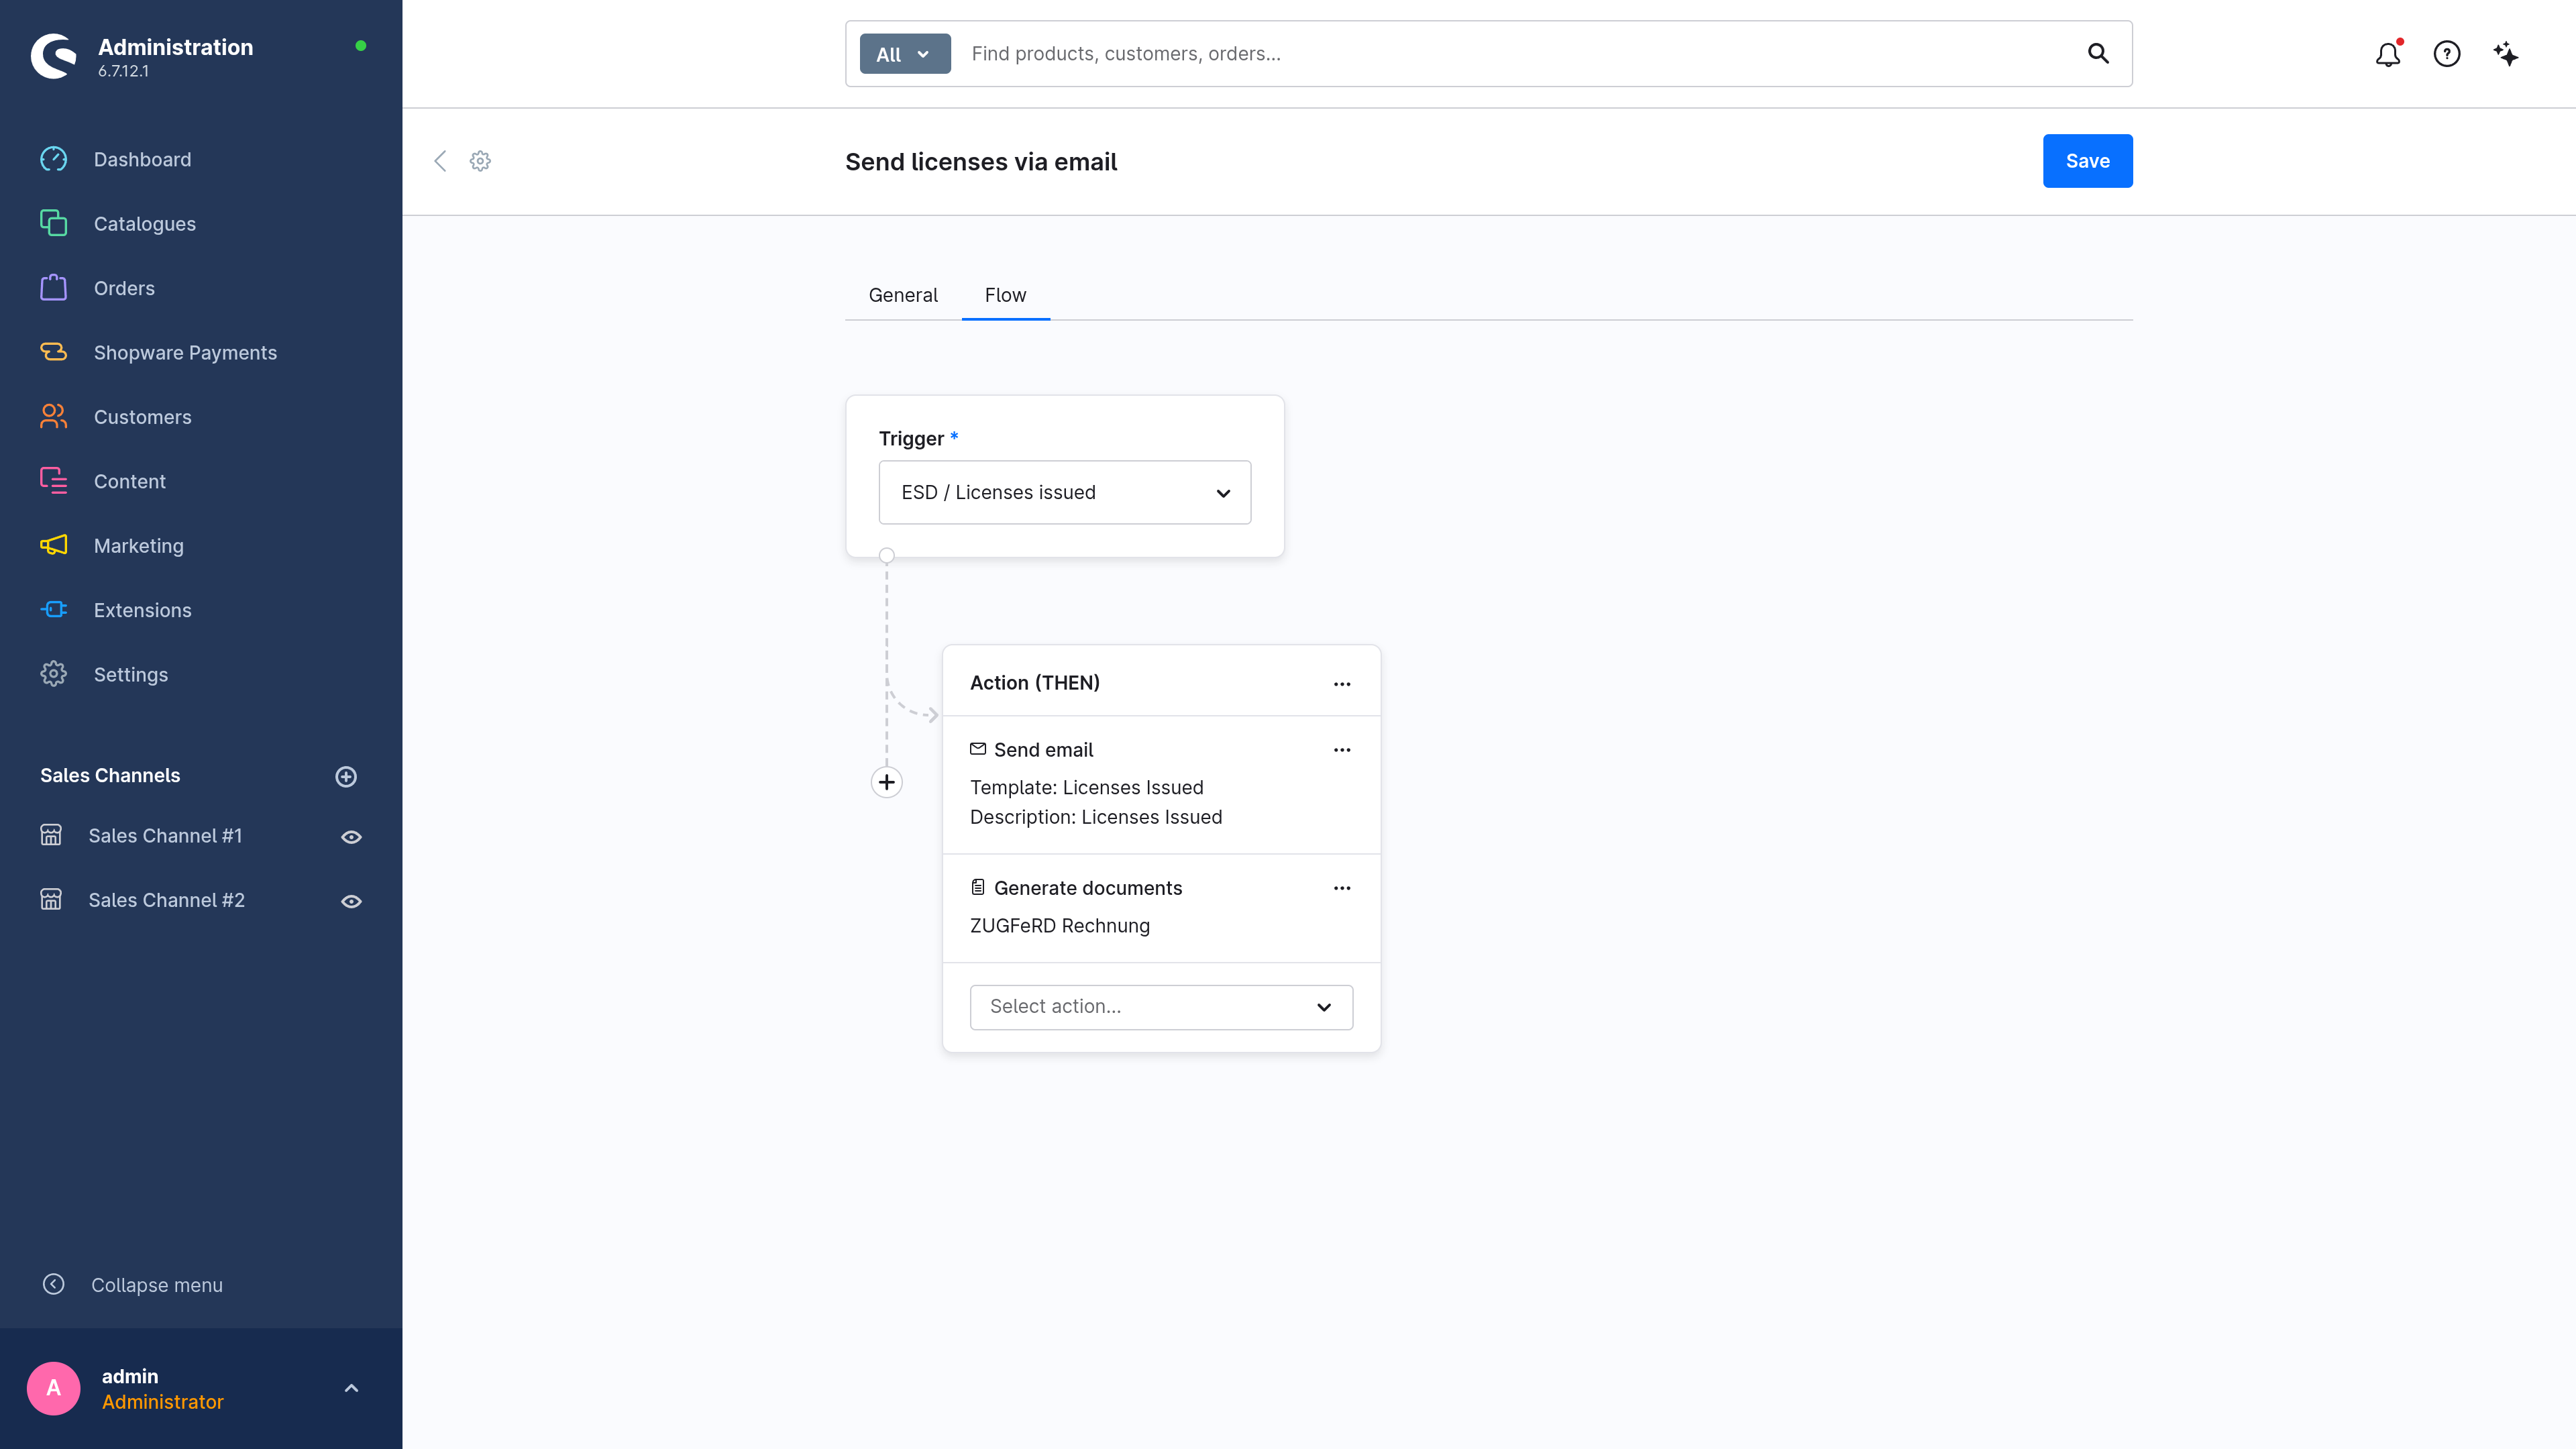Click the Extensions plug icon
The width and height of the screenshot is (2576, 1449).
(x=53, y=610)
